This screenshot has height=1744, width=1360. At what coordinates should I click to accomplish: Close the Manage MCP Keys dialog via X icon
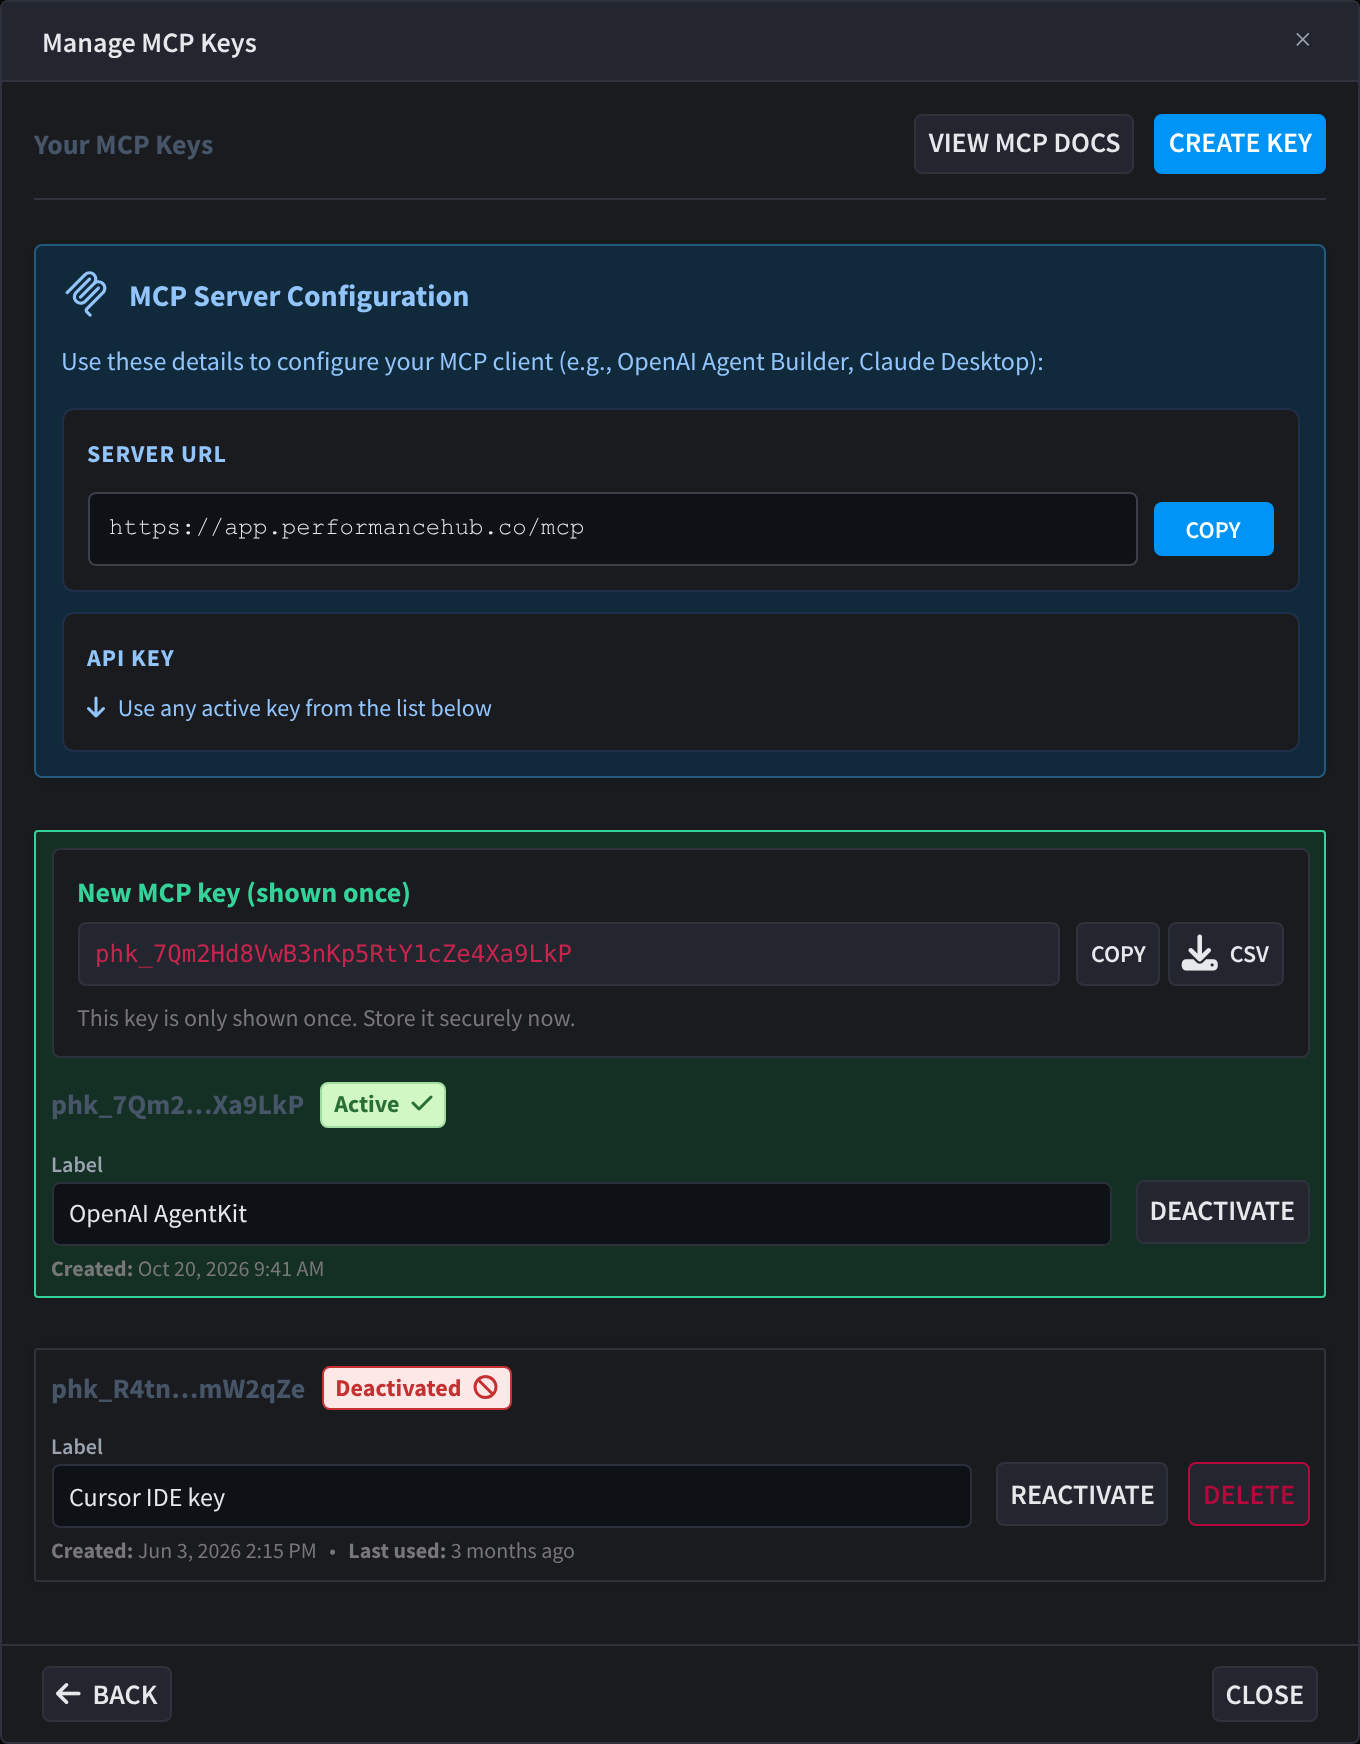click(1302, 40)
